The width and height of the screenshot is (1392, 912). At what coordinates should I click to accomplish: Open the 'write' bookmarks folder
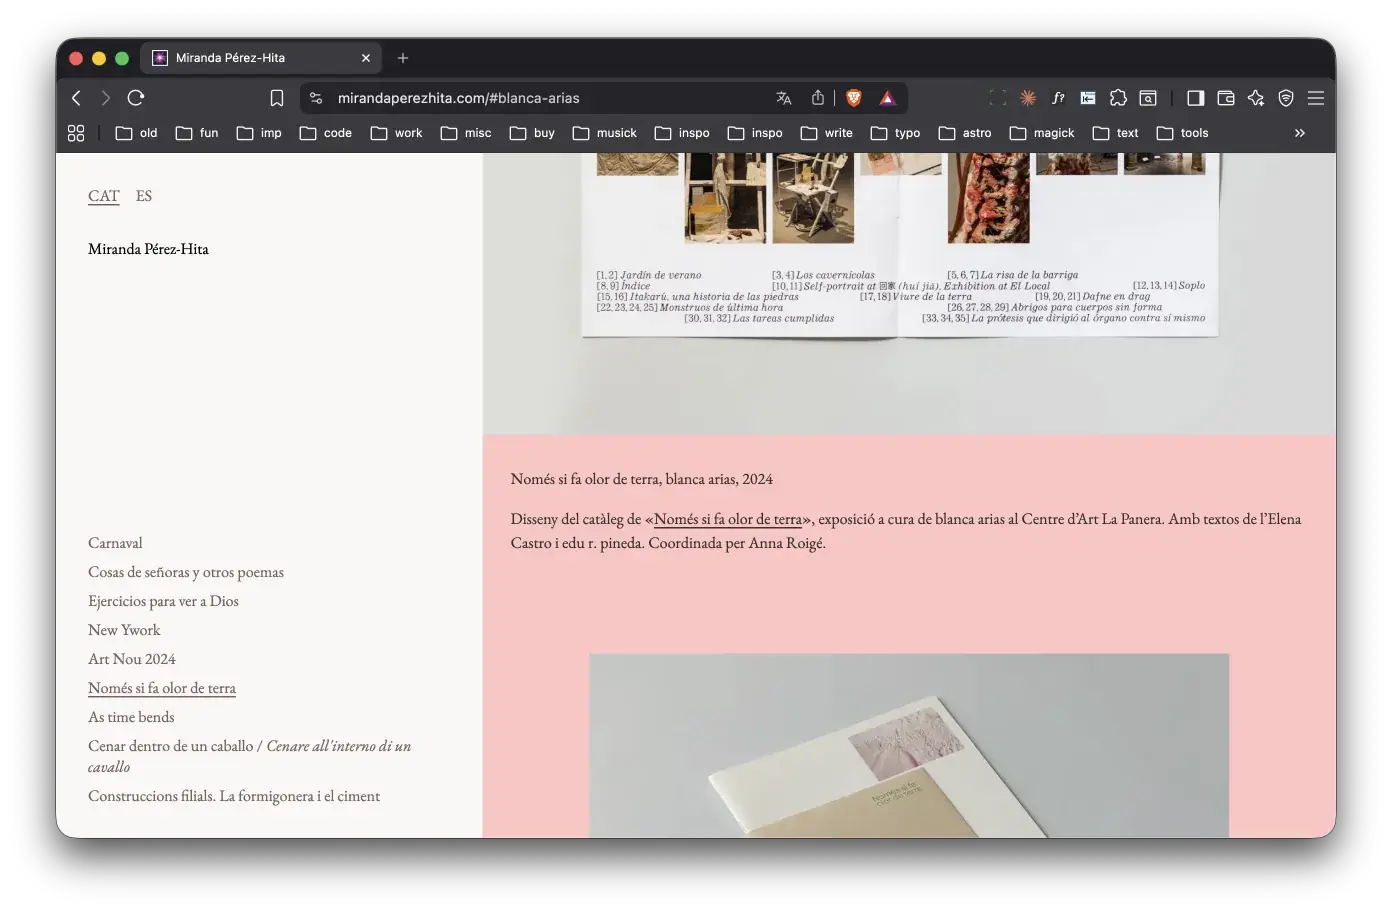click(827, 133)
